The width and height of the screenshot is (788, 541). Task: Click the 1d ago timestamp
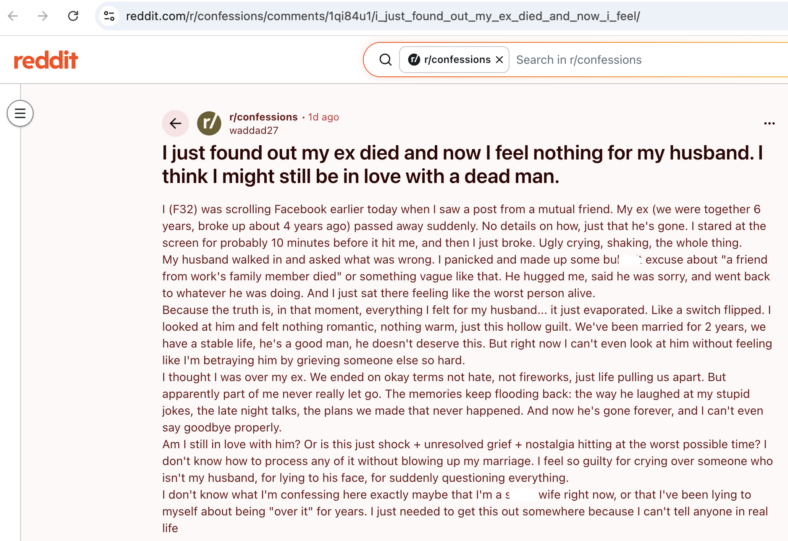[324, 117]
